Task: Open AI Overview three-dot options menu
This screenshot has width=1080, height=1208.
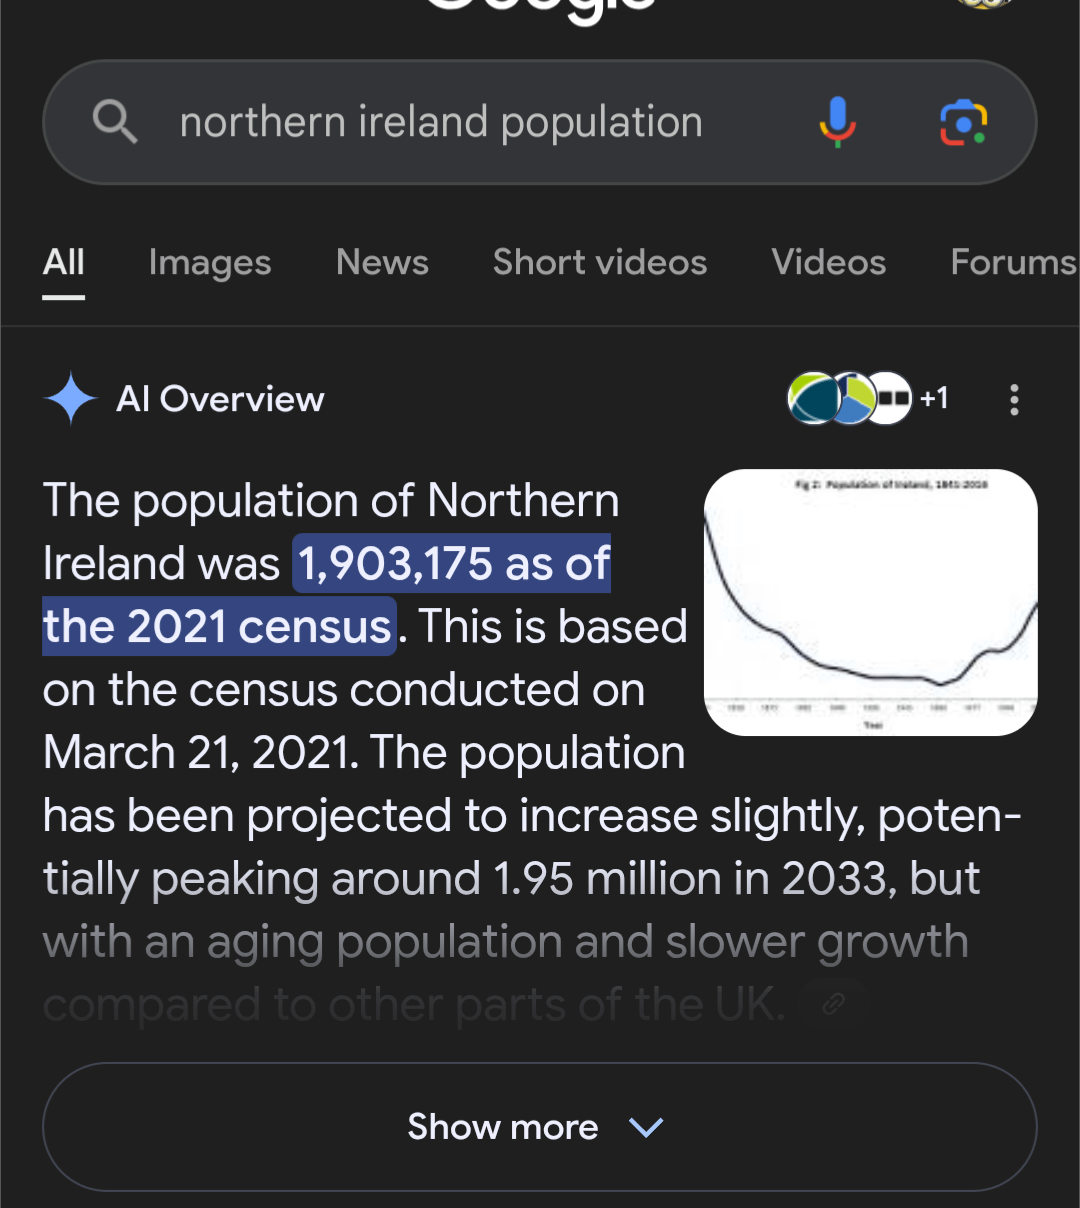Action: (1014, 399)
